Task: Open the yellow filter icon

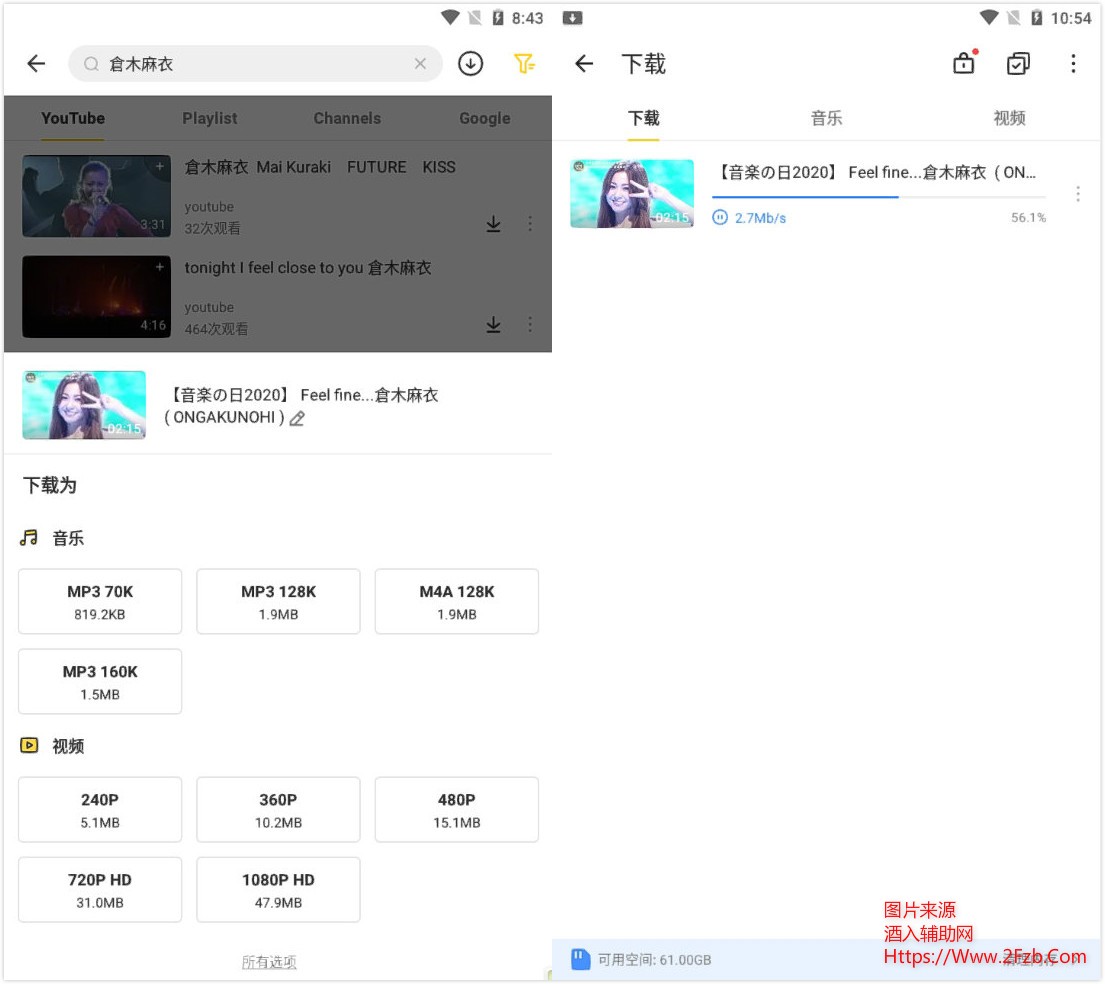Action: click(524, 64)
